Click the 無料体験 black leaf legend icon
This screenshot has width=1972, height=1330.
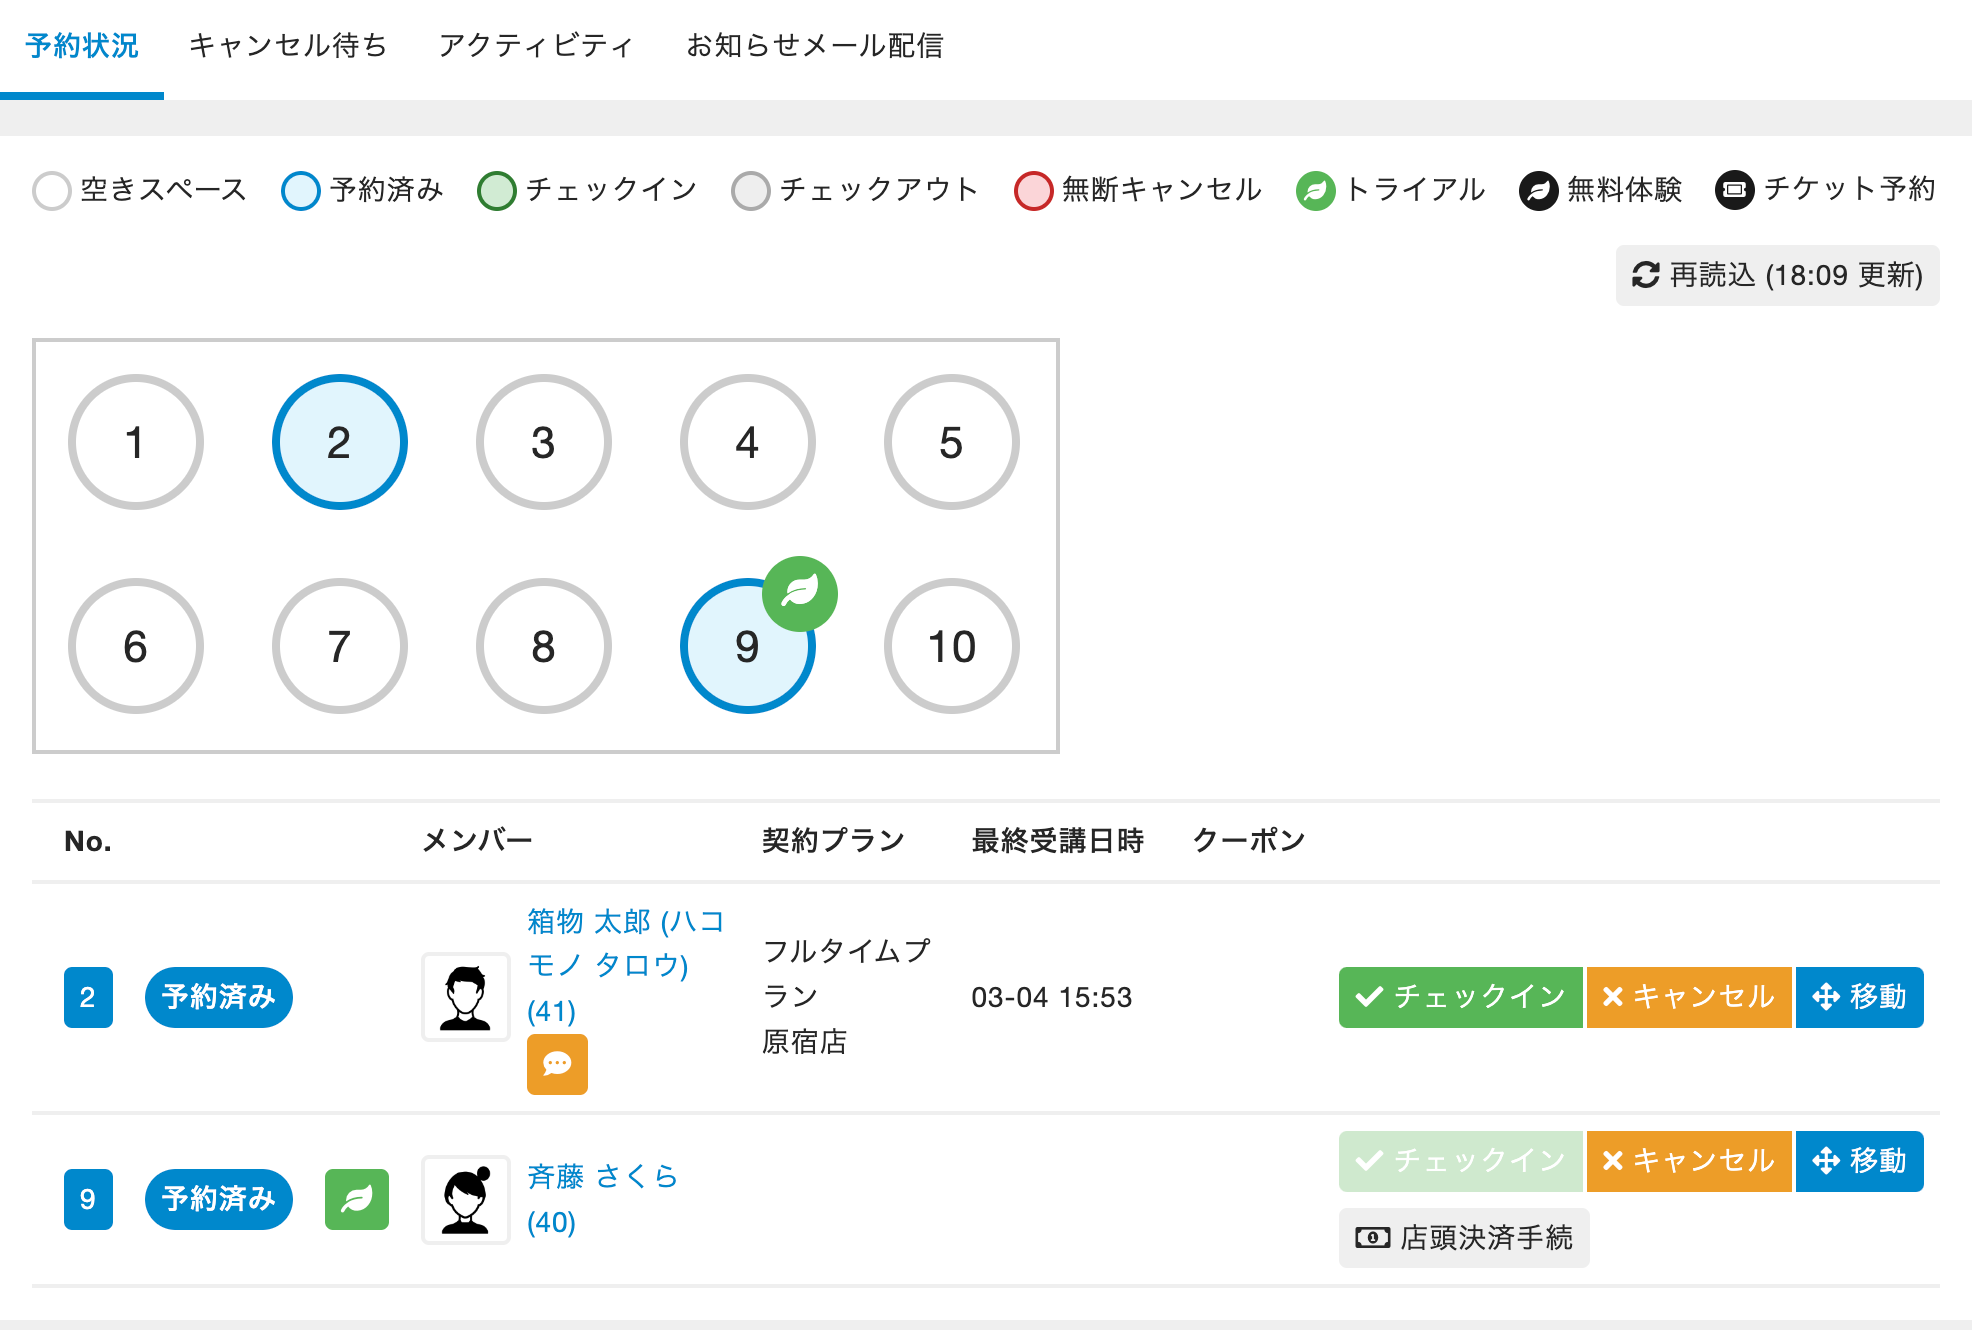pos(1538,190)
